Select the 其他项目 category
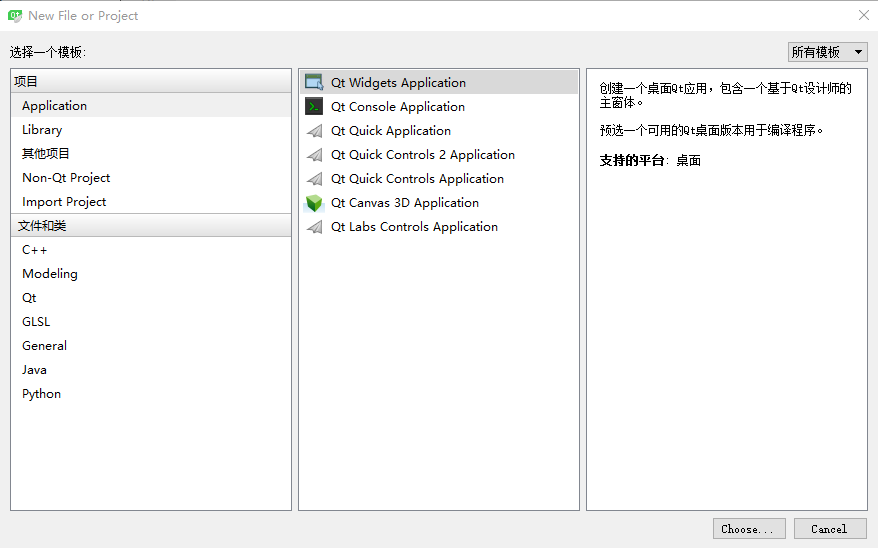The height and width of the screenshot is (548, 878). pyautogui.click(x=151, y=153)
